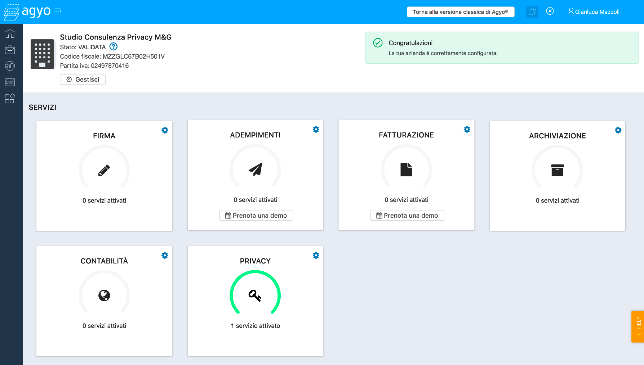The image size is (644, 365).
Task: Return to the classic Agyo version
Action: point(460,12)
